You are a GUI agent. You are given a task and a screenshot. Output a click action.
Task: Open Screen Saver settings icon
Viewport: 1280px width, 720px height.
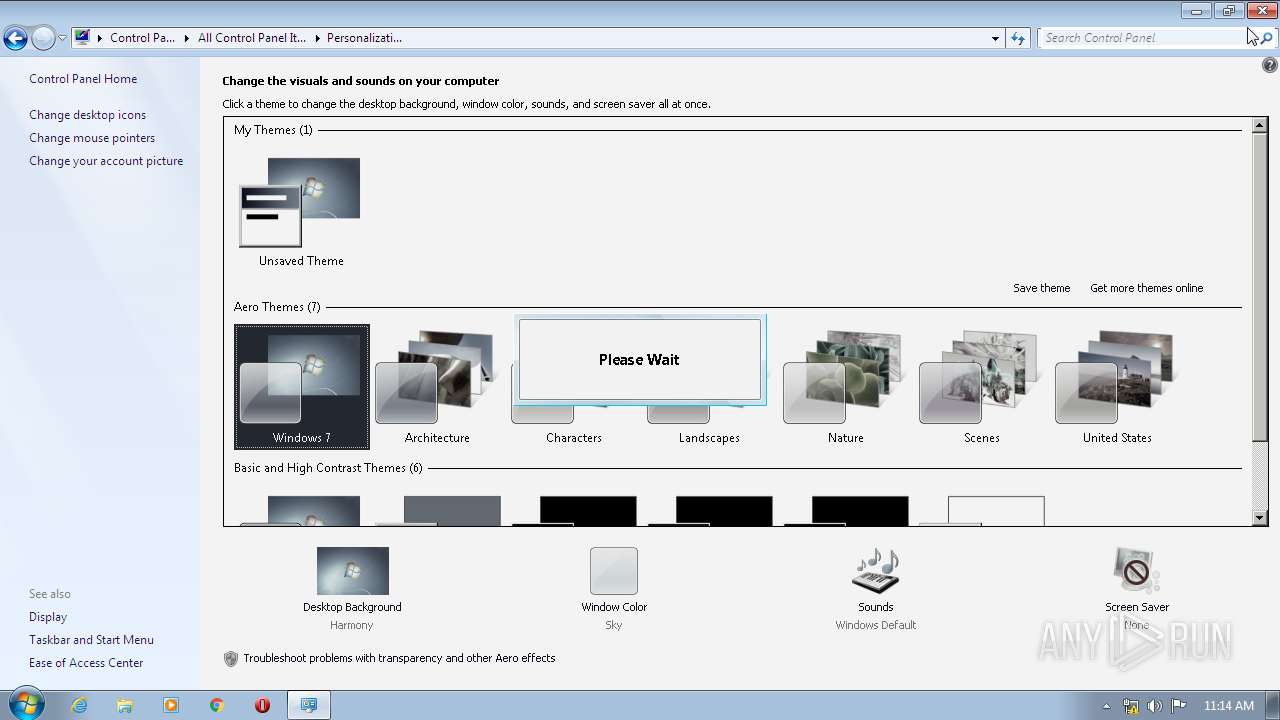click(1136, 571)
